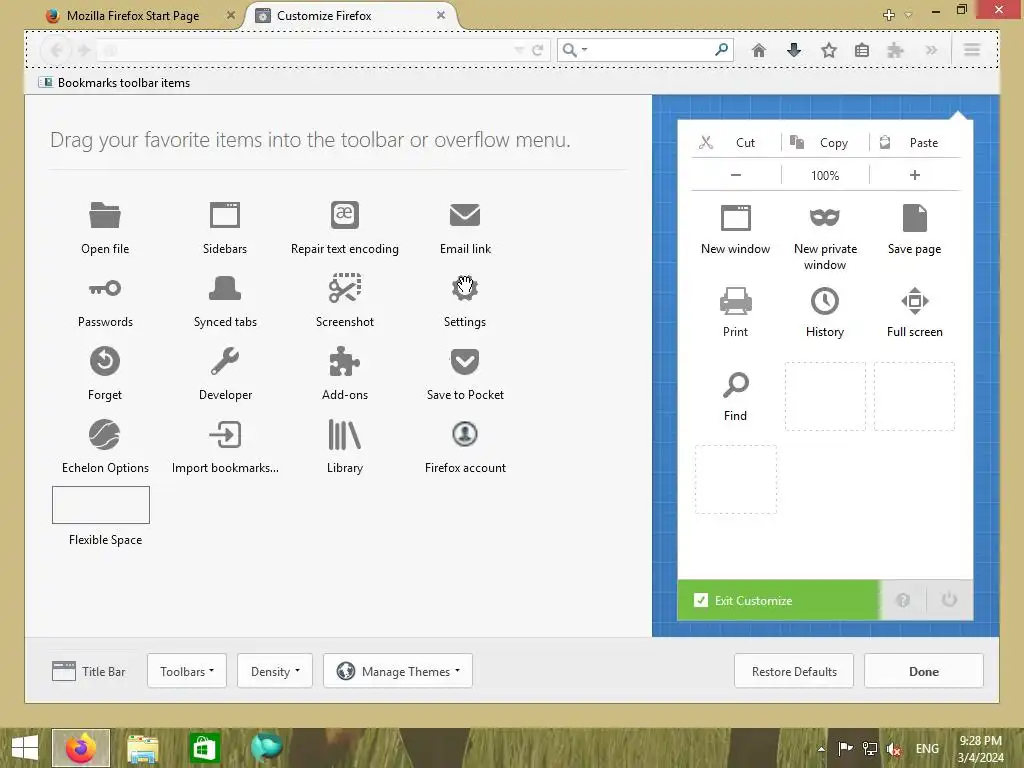Open the Manage Themes dropdown
Image resolution: width=1024 pixels, height=768 pixels.
click(398, 671)
